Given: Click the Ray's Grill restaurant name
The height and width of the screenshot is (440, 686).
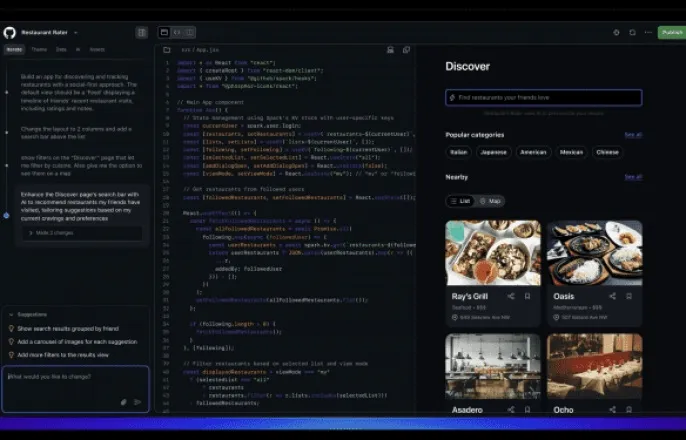Looking at the screenshot, I should point(469,296).
